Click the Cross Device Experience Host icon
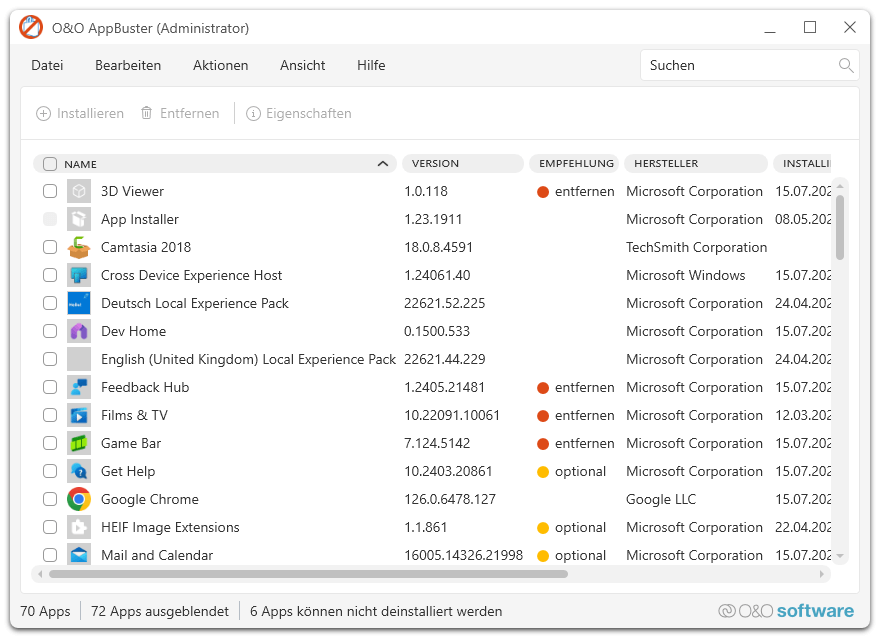 click(x=79, y=276)
